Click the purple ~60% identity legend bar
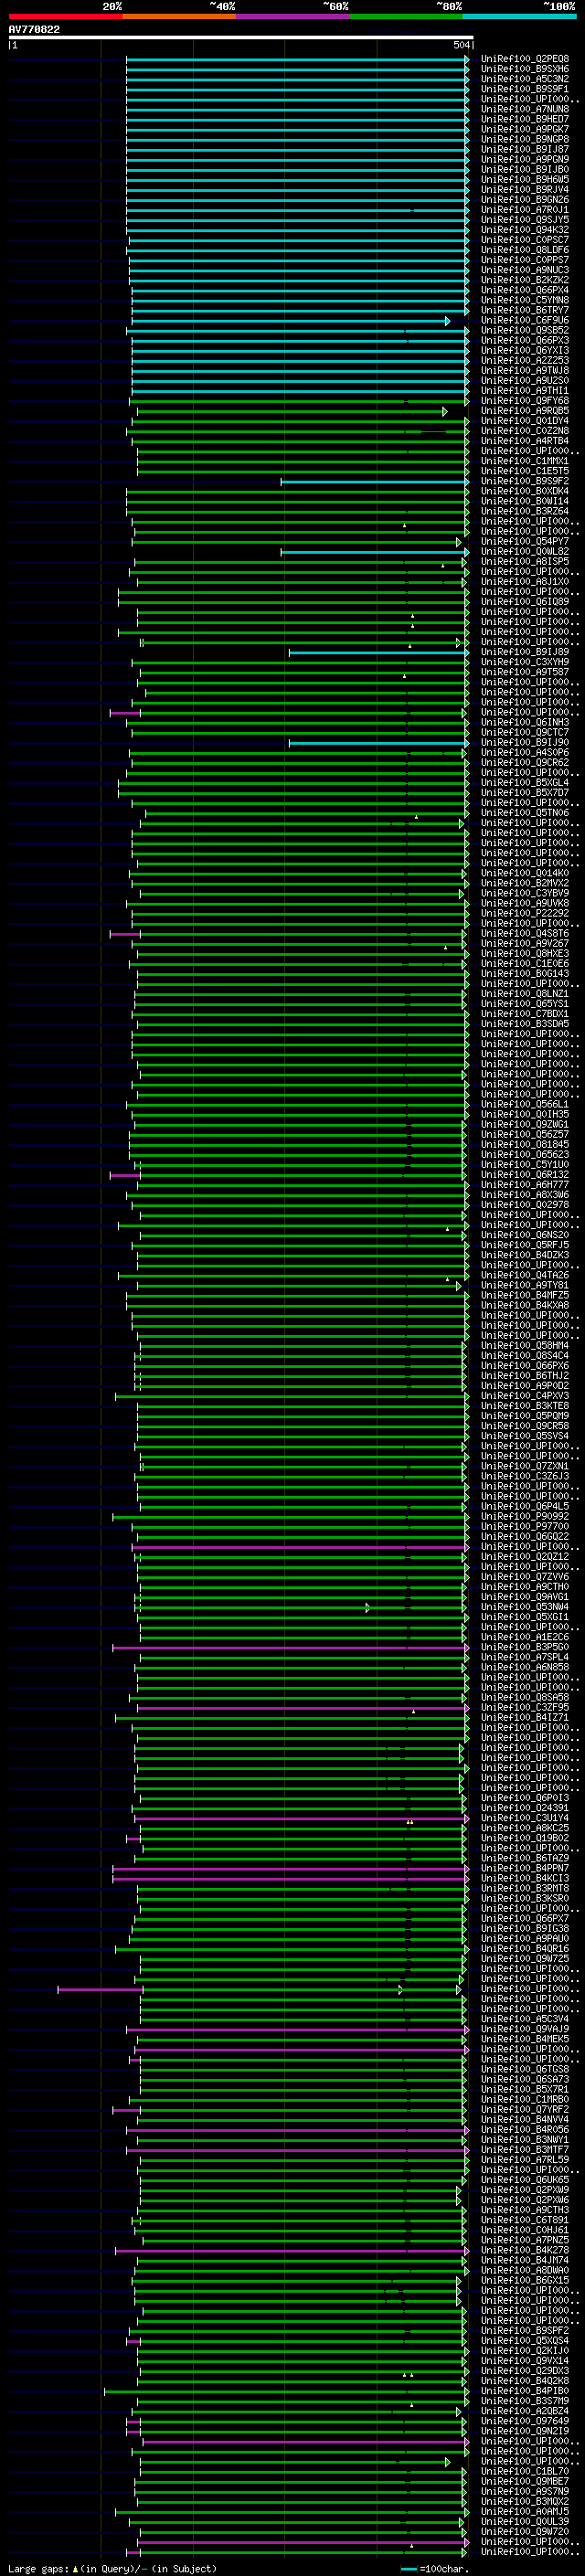585x2576 pixels. click(x=292, y=16)
